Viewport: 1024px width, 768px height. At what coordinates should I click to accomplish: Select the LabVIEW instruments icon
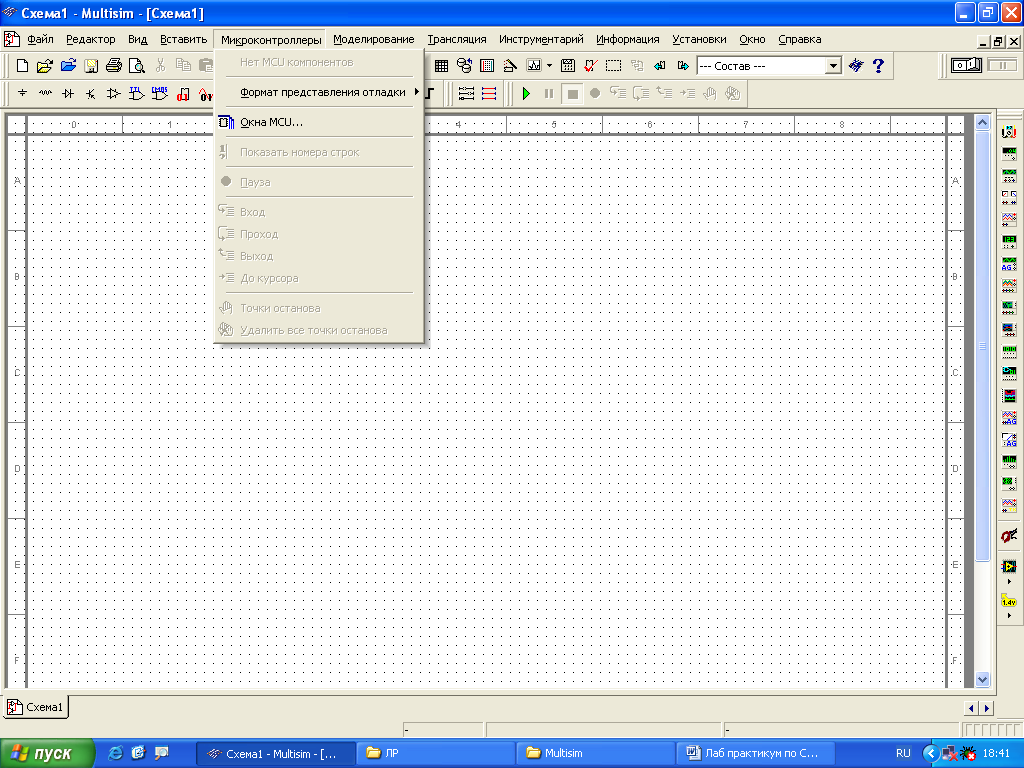click(1009, 566)
